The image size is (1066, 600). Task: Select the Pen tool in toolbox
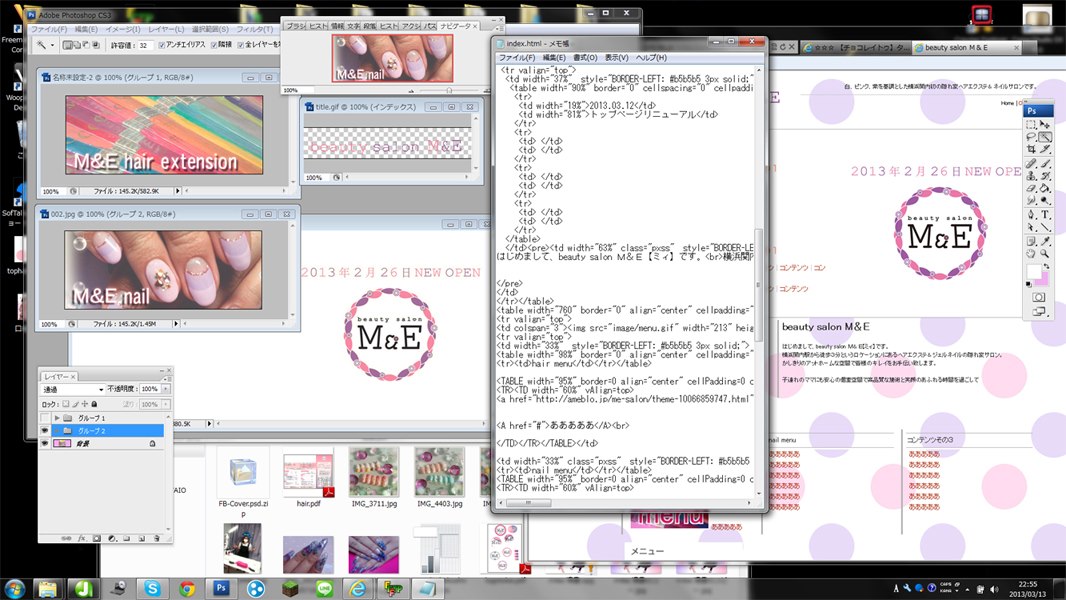(1031, 215)
